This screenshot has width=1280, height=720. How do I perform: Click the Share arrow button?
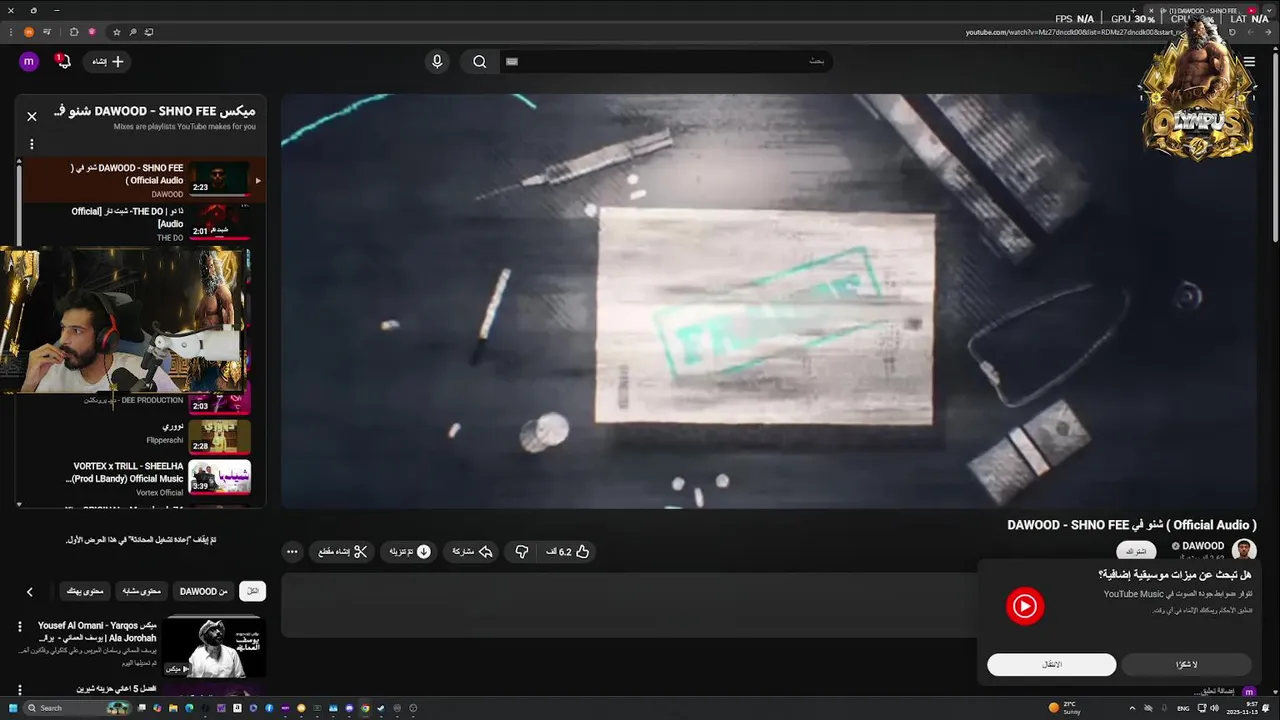[472, 551]
